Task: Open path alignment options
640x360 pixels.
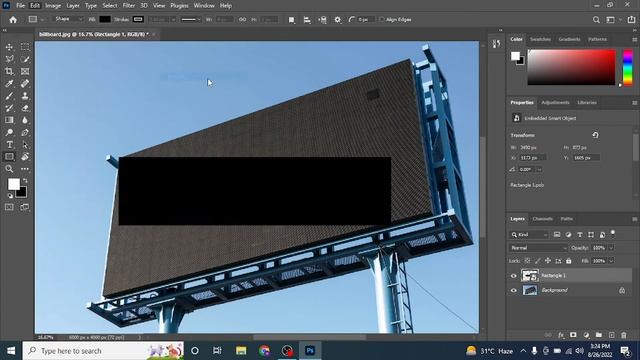Action: pos(307,20)
